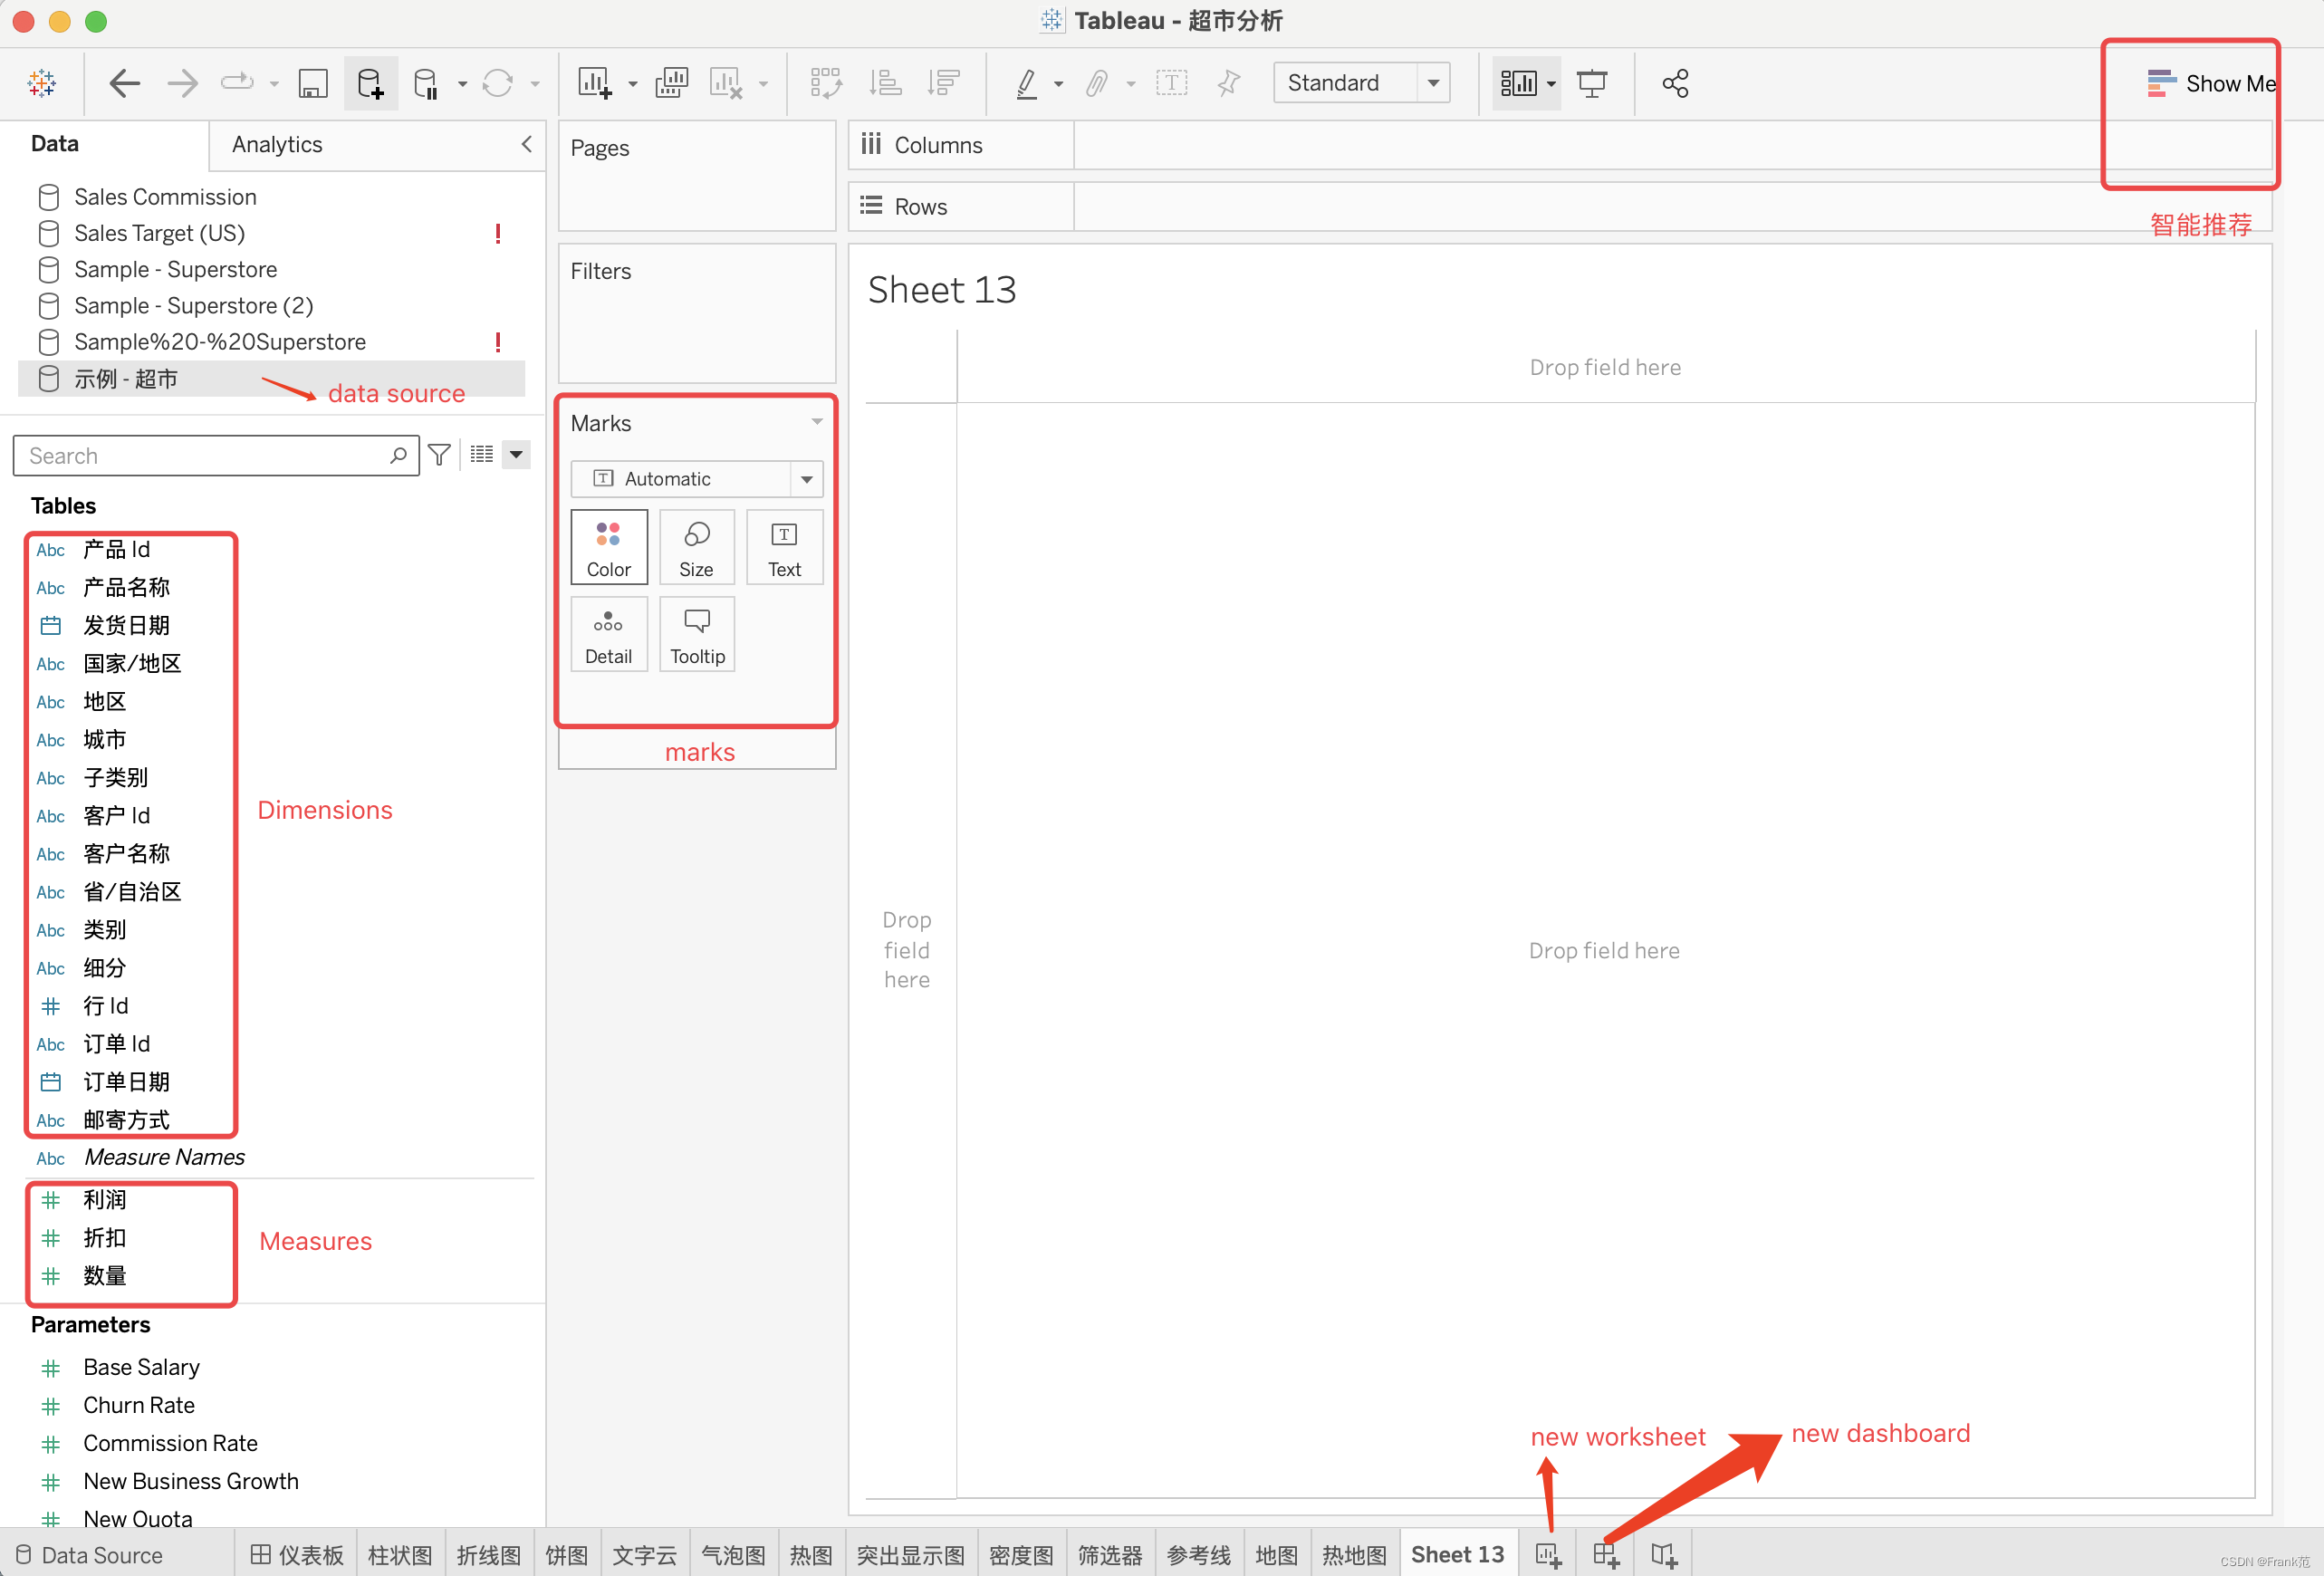Click the New Worksheet toolbar icon

pos(595,83)
